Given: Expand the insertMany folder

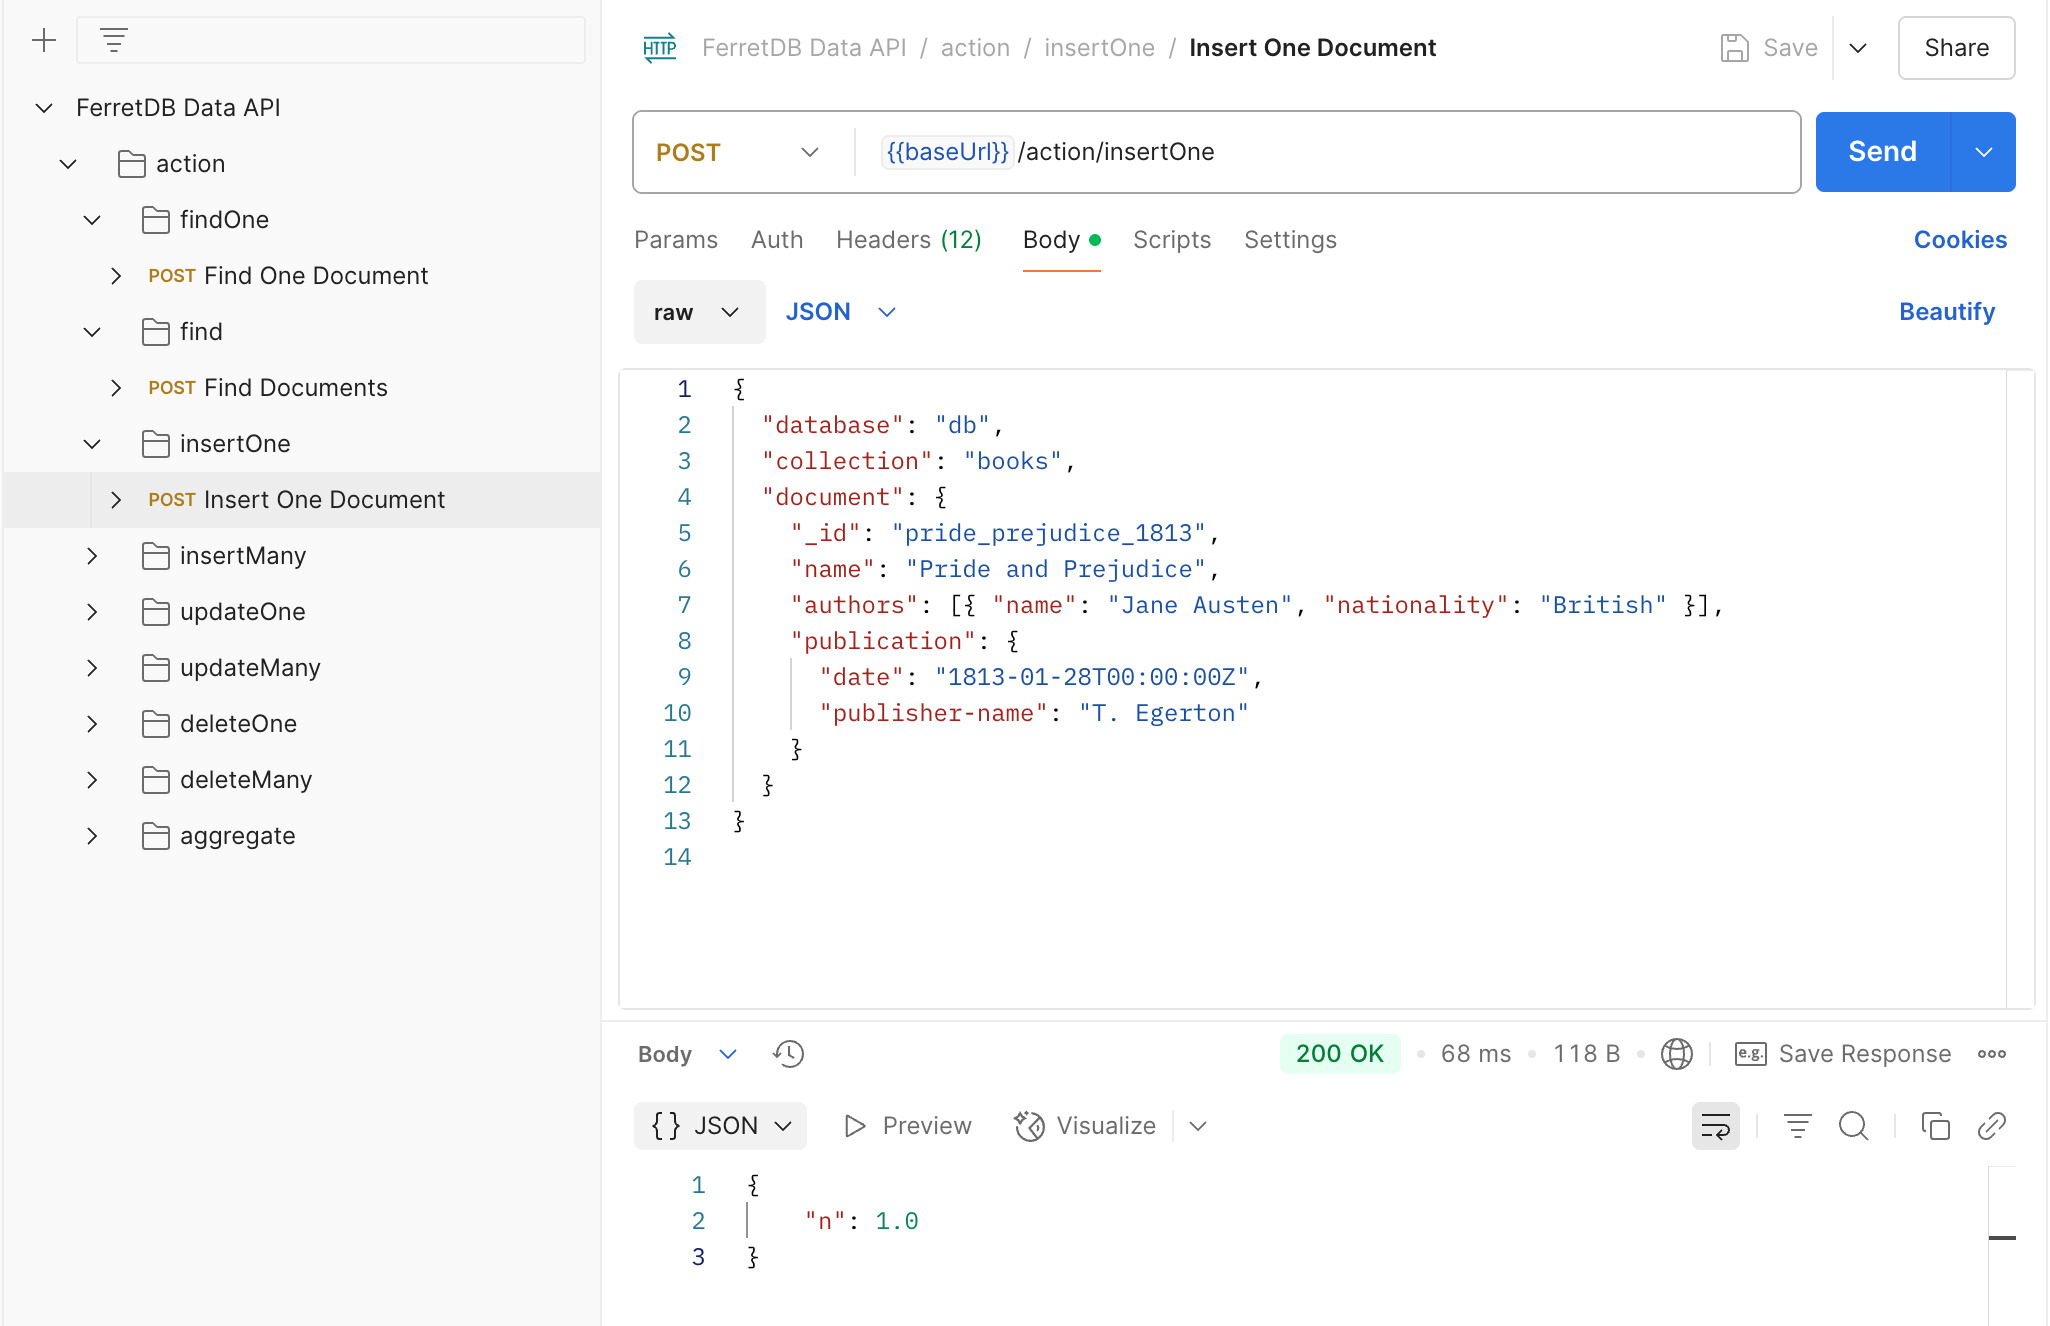Looking at the screenshot, I should click(x=92, y=556).
